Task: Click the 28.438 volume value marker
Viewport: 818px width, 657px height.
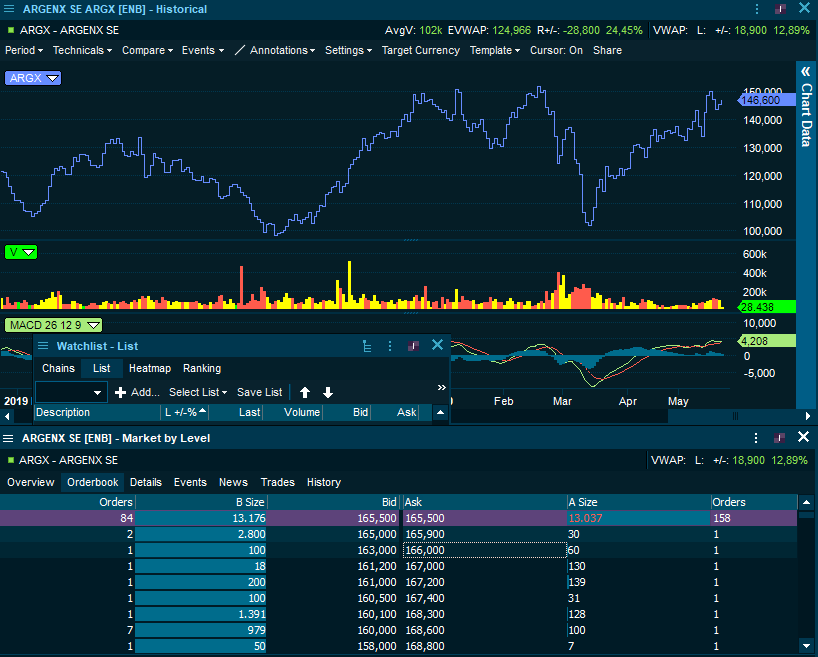Action: (x=767, y=307)
